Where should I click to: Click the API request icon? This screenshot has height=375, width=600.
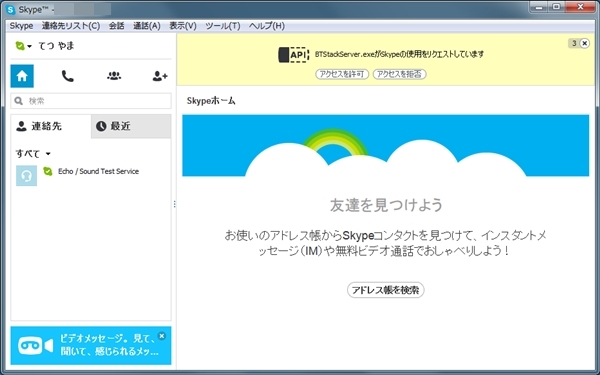(293, 55)
